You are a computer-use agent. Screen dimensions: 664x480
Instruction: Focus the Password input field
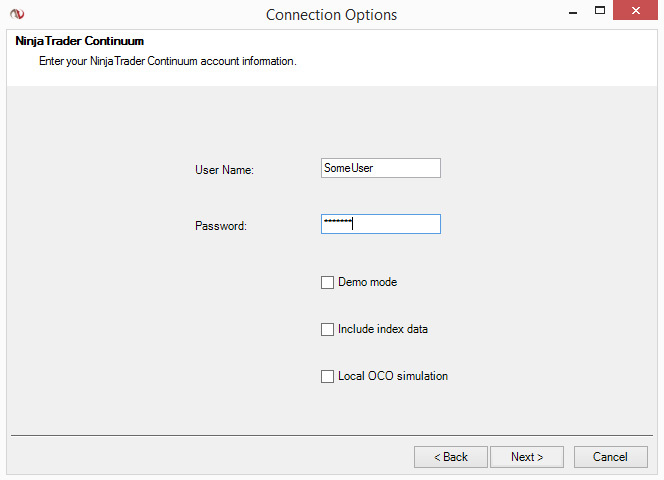click(381, 224)
